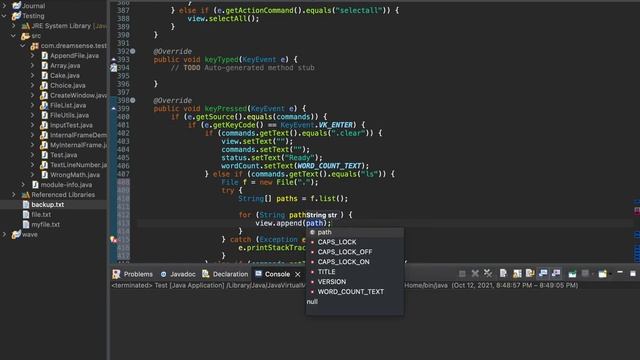Click the Testing project icon
Screen dimensions: 640x360
click(x=16, y=16)
